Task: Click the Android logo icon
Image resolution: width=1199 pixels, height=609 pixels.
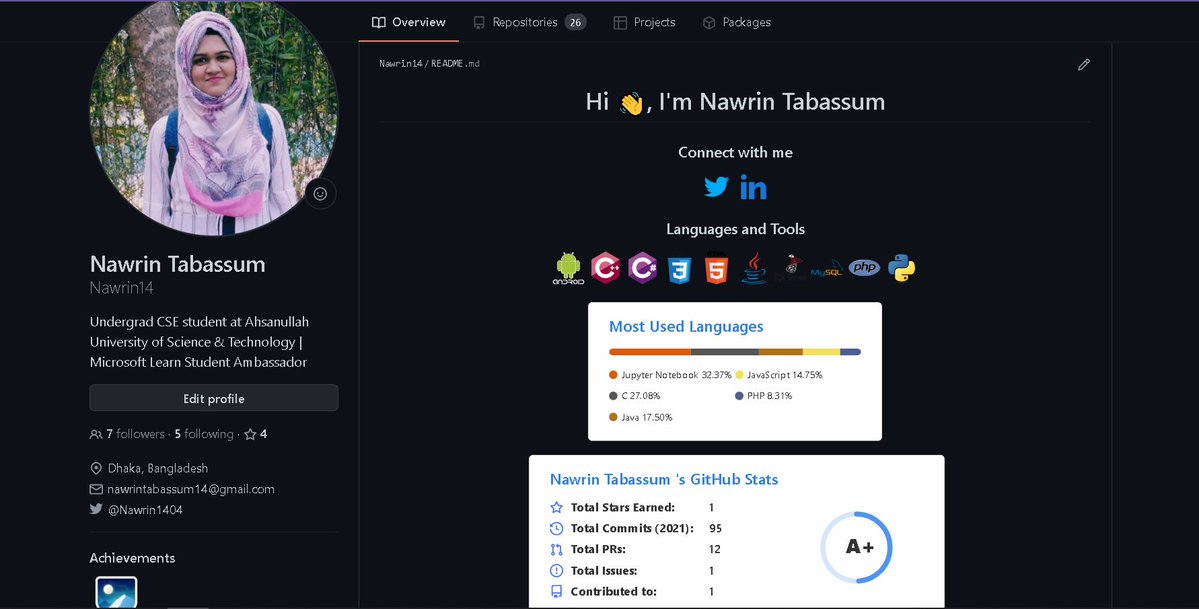Action: 568,268
